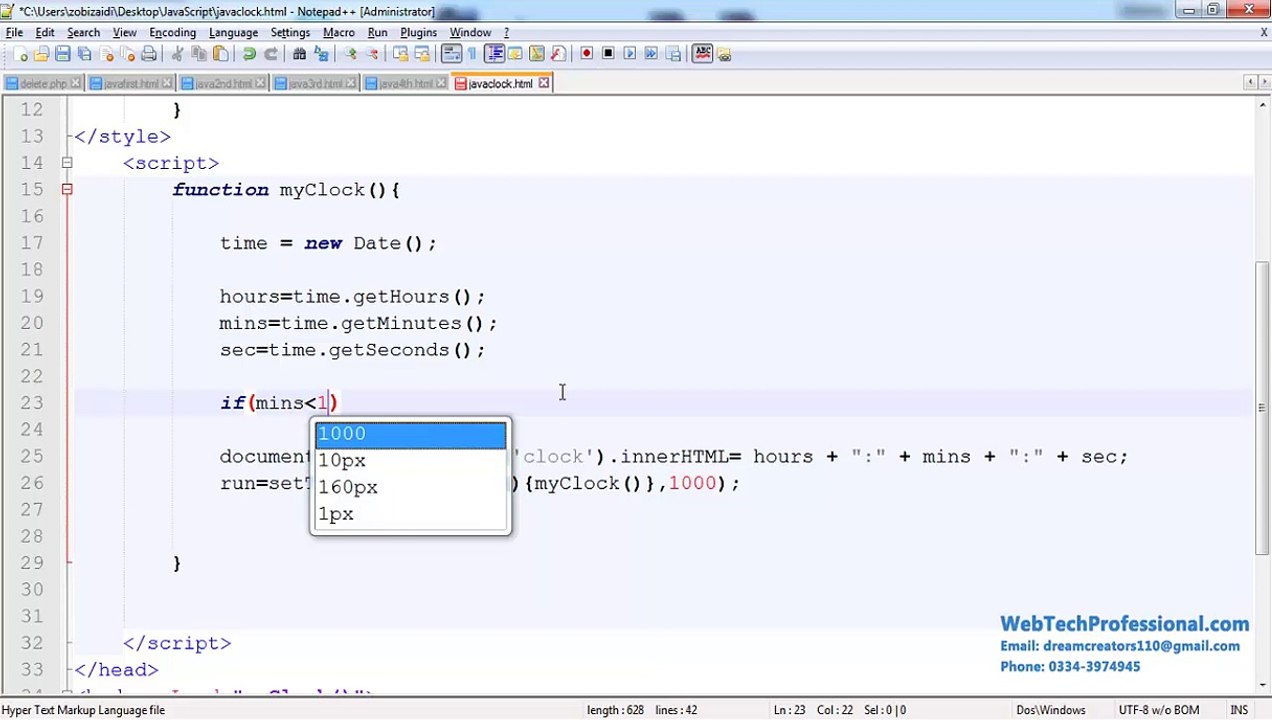Click the vertical scrollbar thumb
This screenshot has height=720, width=1272.
[1263, 407]
